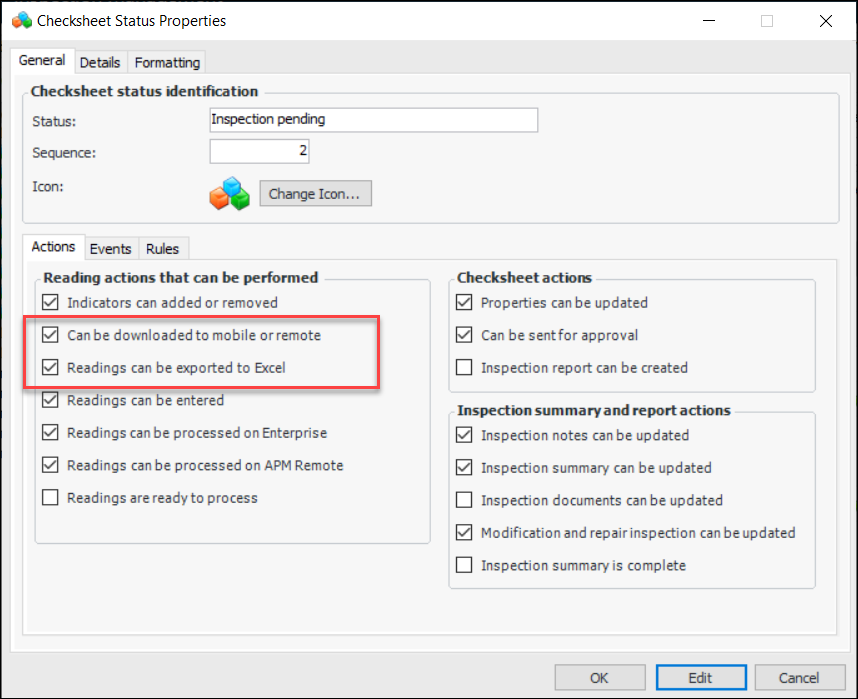Click the Status text field

tap(373, 120)
